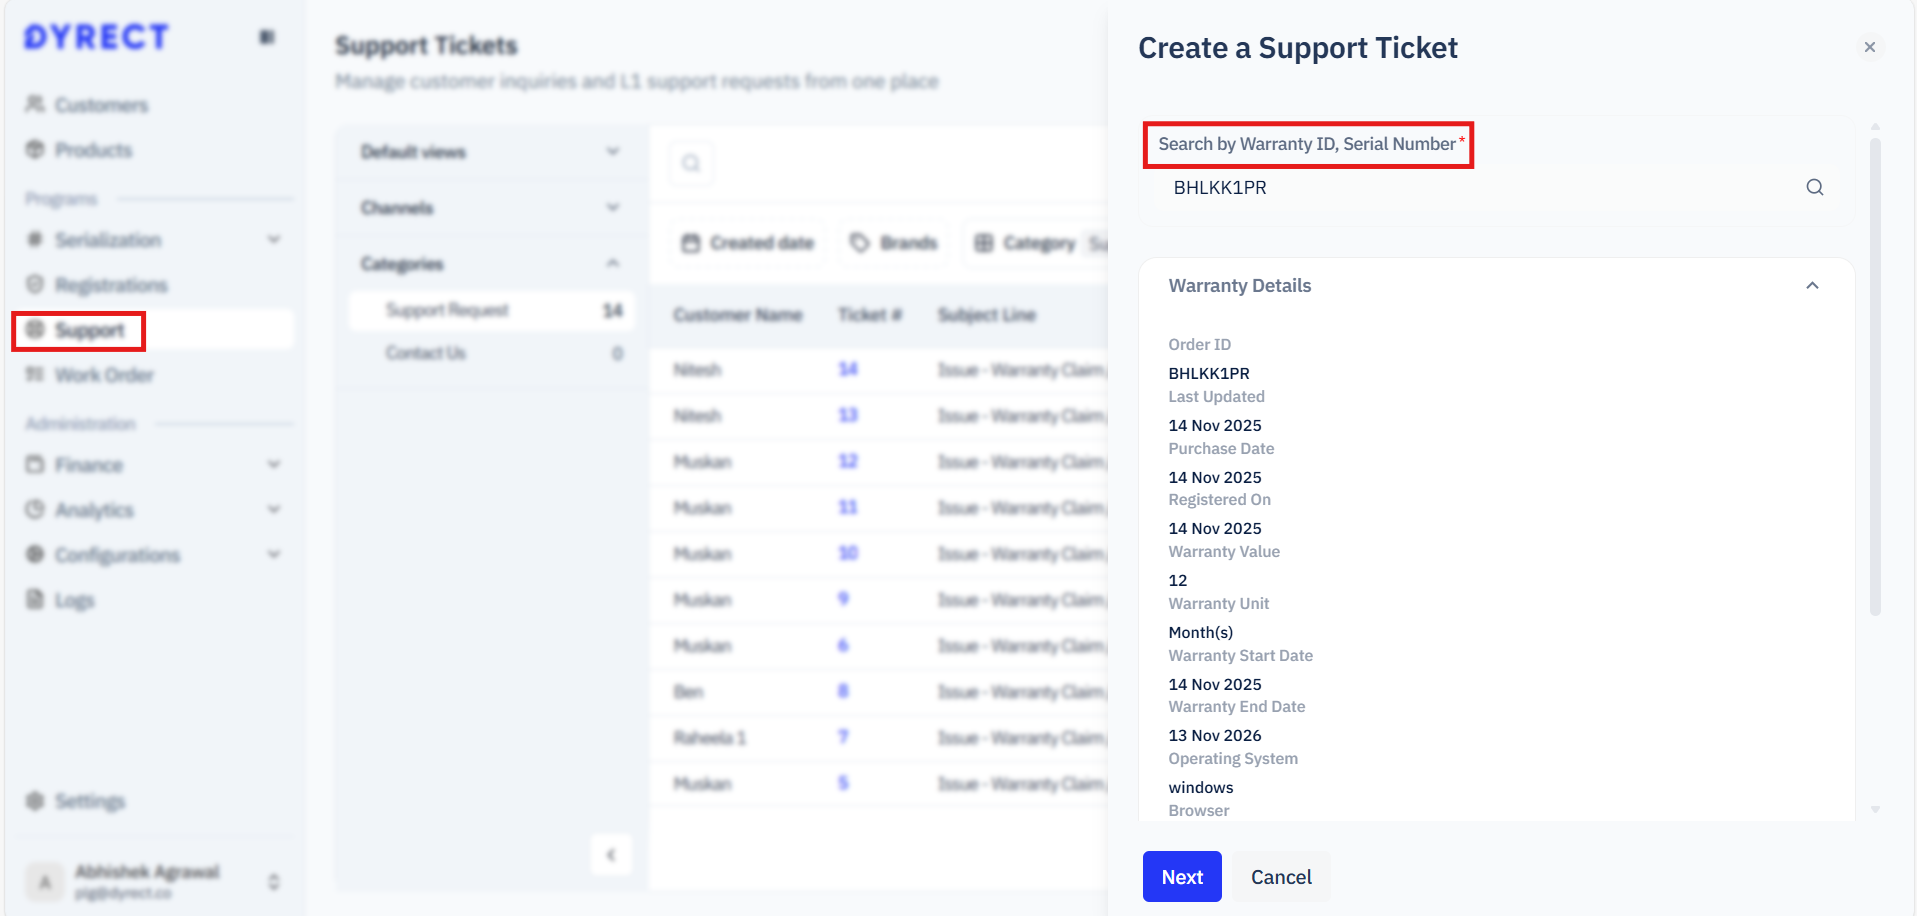Open Support in the sidebar
This screenshot has height=916, width=1917.
(89, 331)
